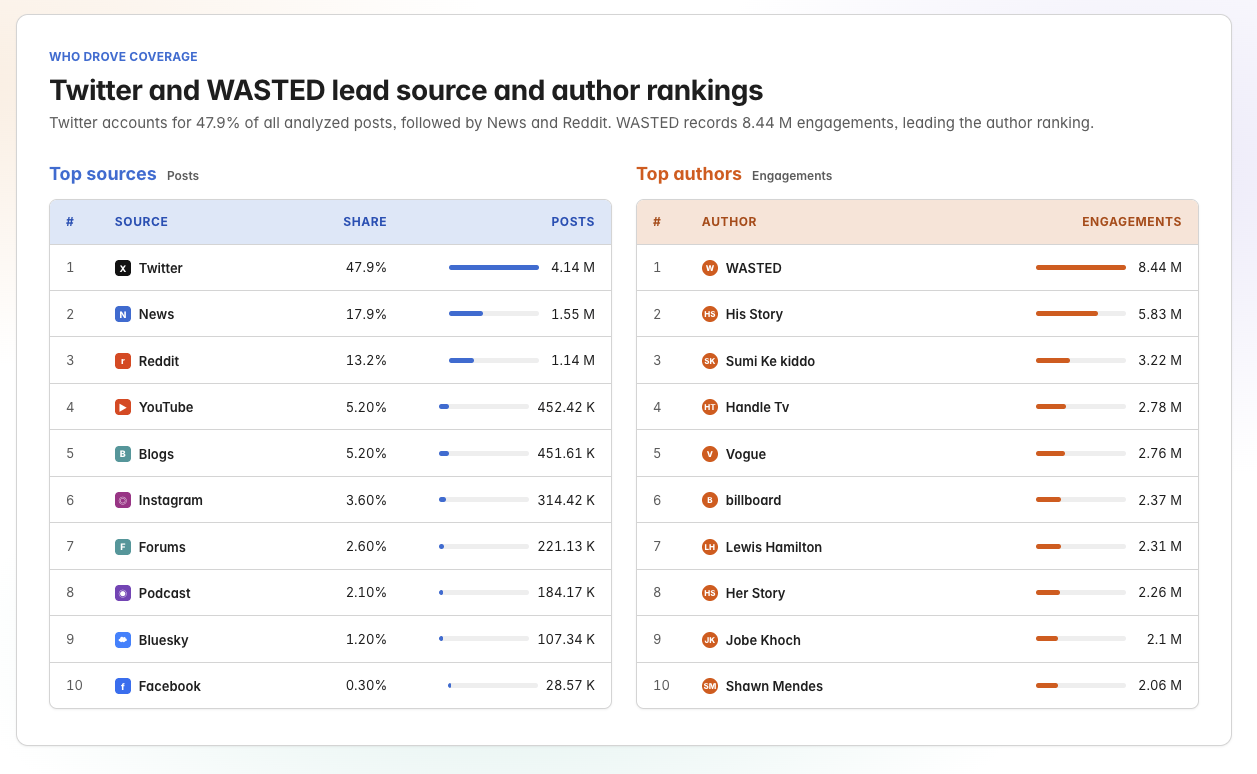This screenshot has height=774, width=1257.
Task: Select the Sumi Ke kiddo author name
Action: point(770,361)
